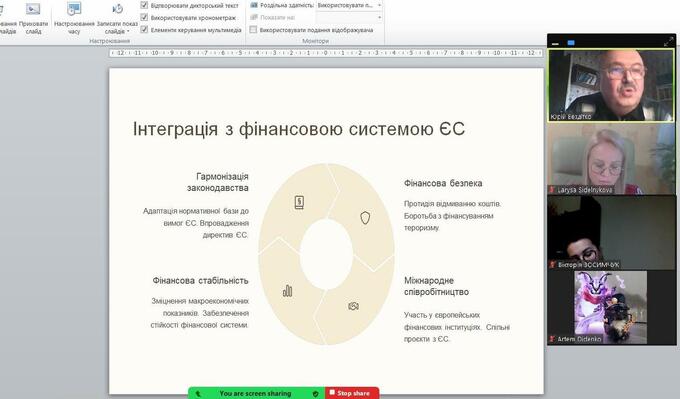Click the Приховати слайд icon
The height and width of the screenshot is (399, 680).
tap(33, 9)
